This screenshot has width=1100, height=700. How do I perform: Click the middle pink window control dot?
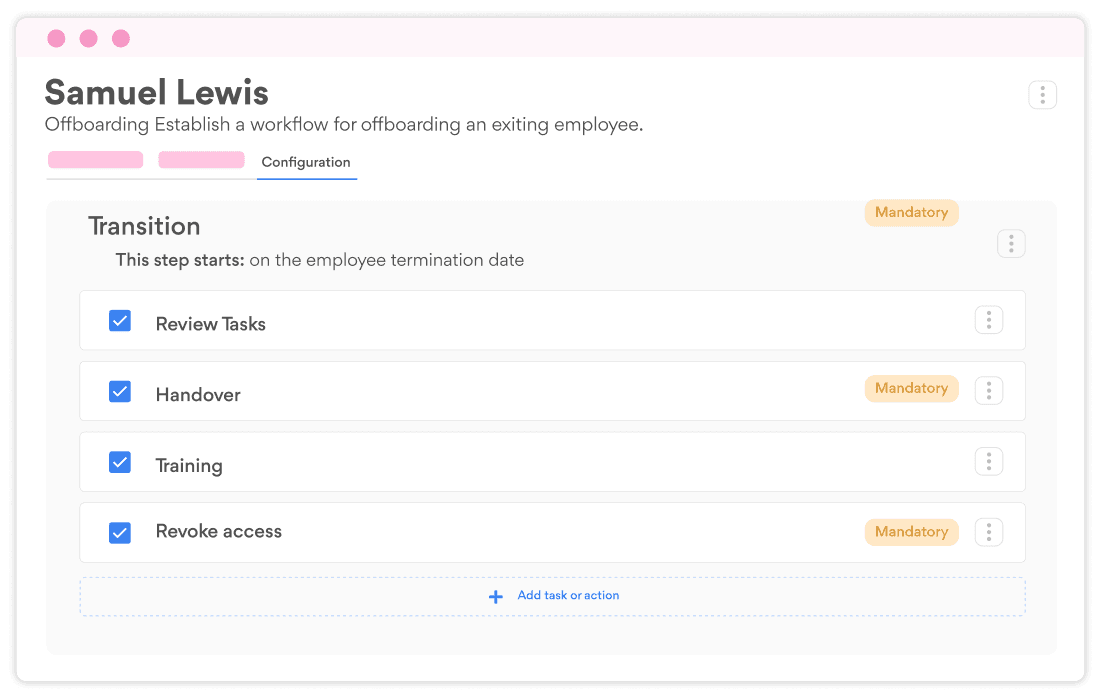(88, 38)
